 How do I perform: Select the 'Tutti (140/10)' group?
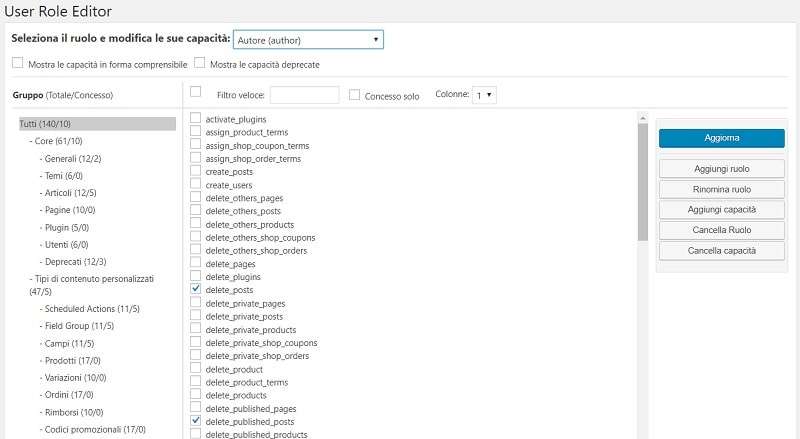[45, 124]
